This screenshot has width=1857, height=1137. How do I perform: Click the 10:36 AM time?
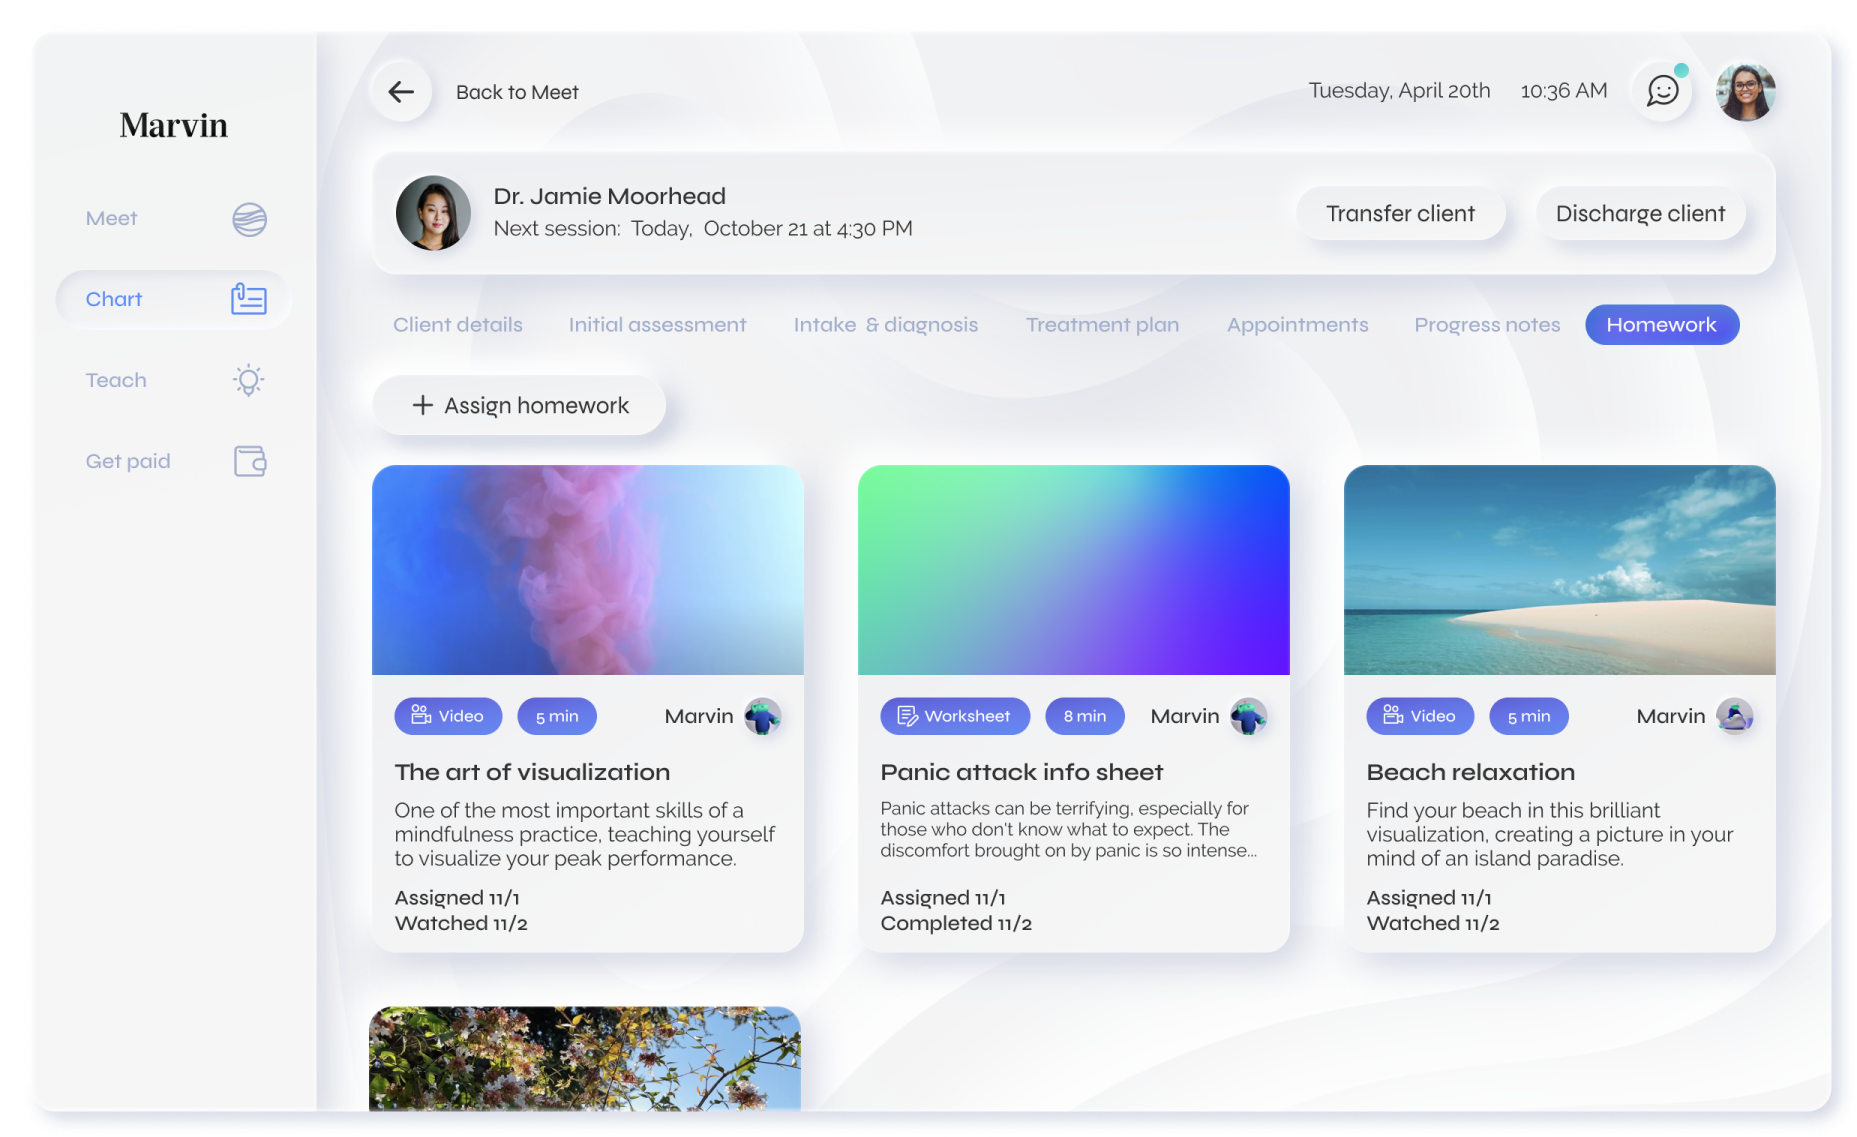pyautogui.click(x=1564, y=91)
